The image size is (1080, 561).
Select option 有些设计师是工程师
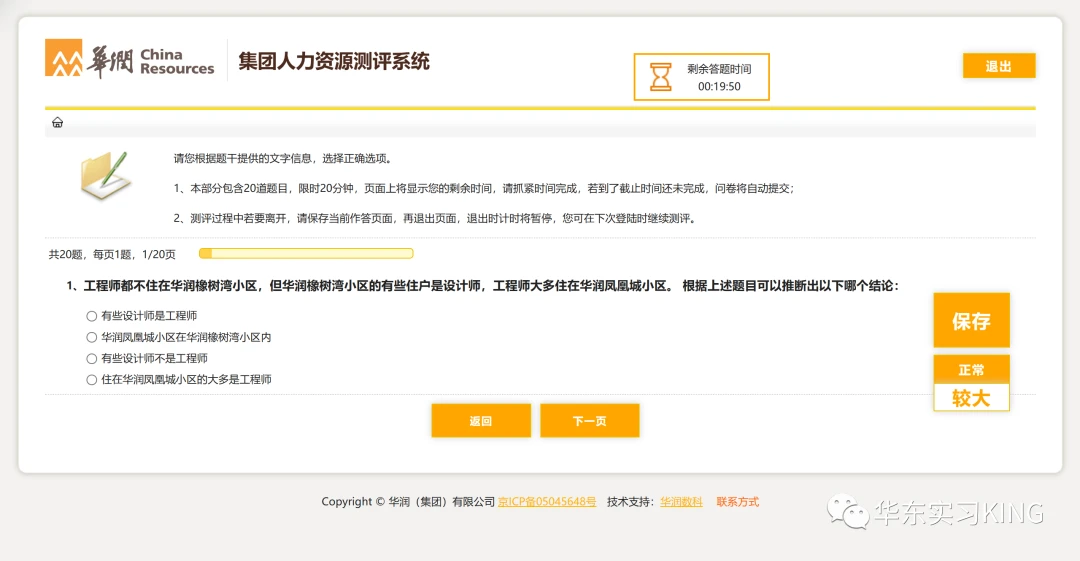pyautogui.click(x=92, y=316)
